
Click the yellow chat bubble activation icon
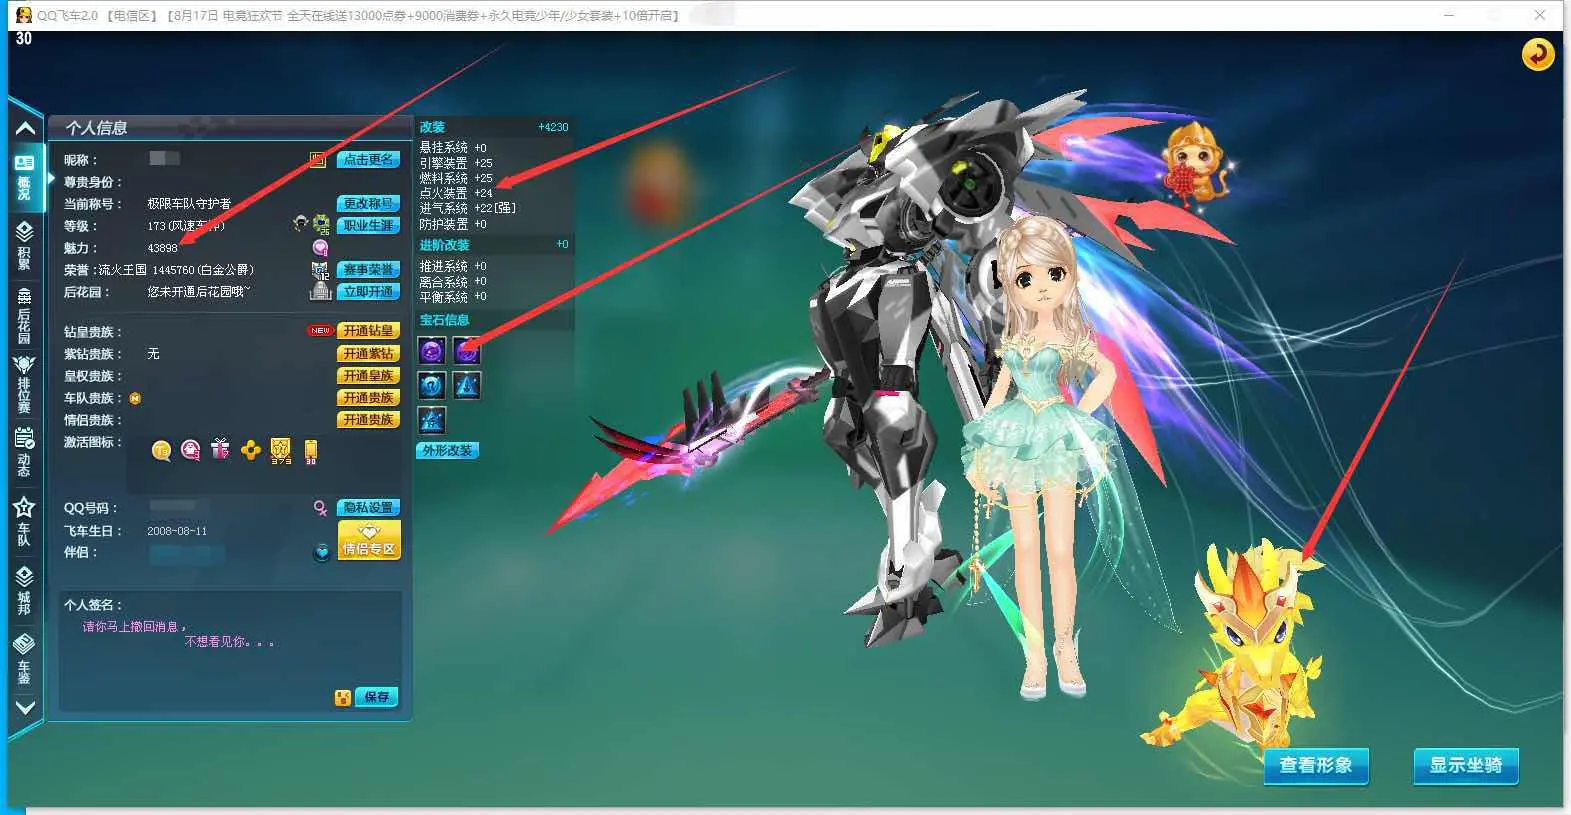click(161, 451)
